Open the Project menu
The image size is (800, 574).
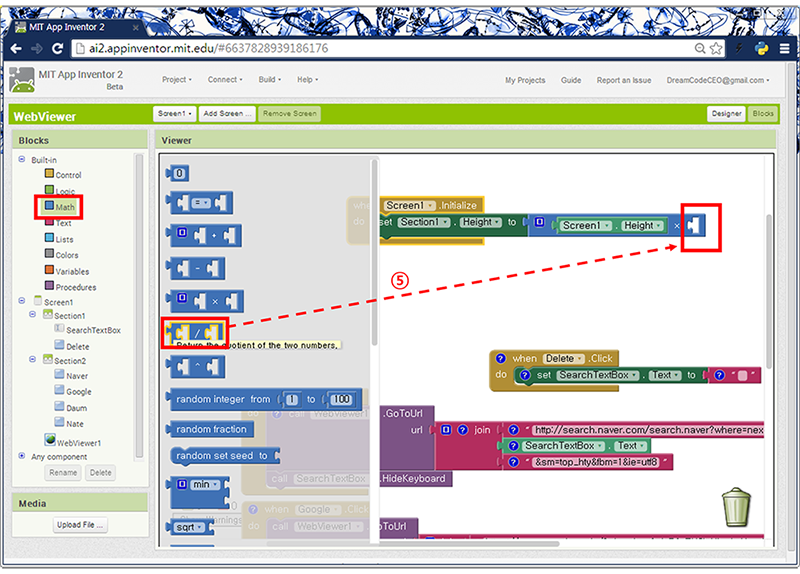tap(177, 80)
